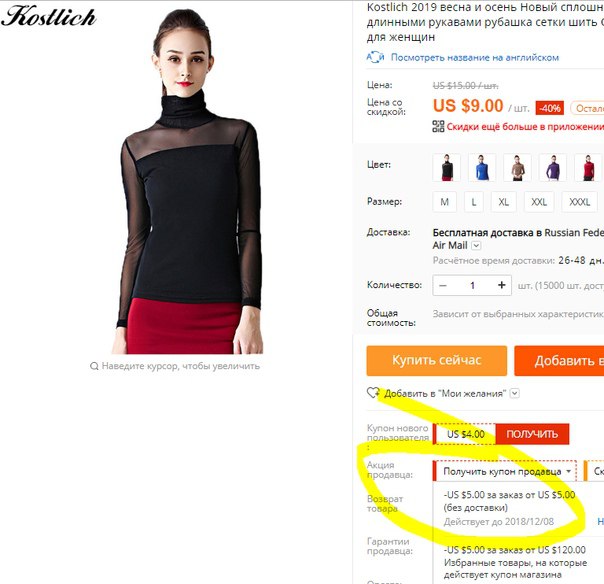Select size XL
This screenshot has width=604, height=584.
coord(503,202)
